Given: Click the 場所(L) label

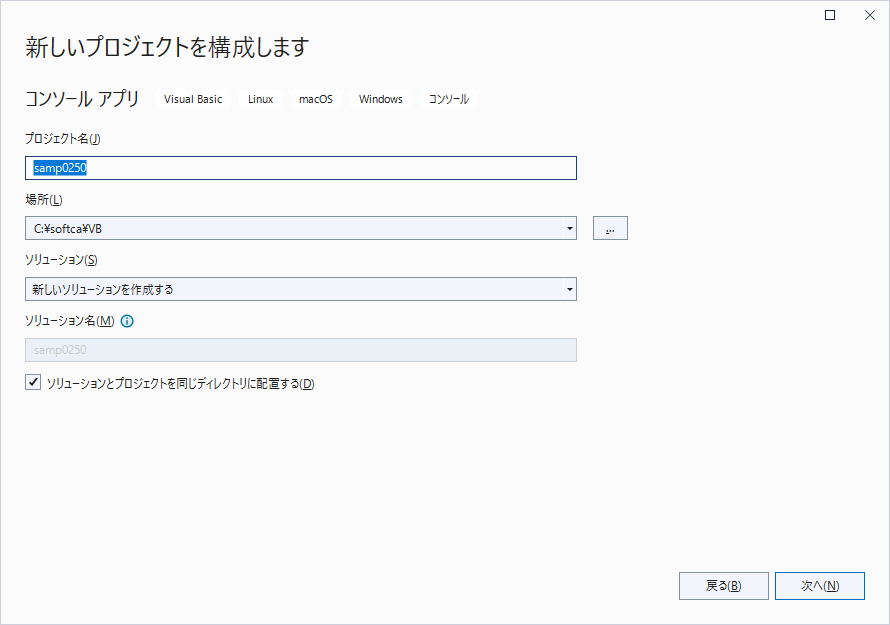Looking at the screenshot, I should click(43, 200).
